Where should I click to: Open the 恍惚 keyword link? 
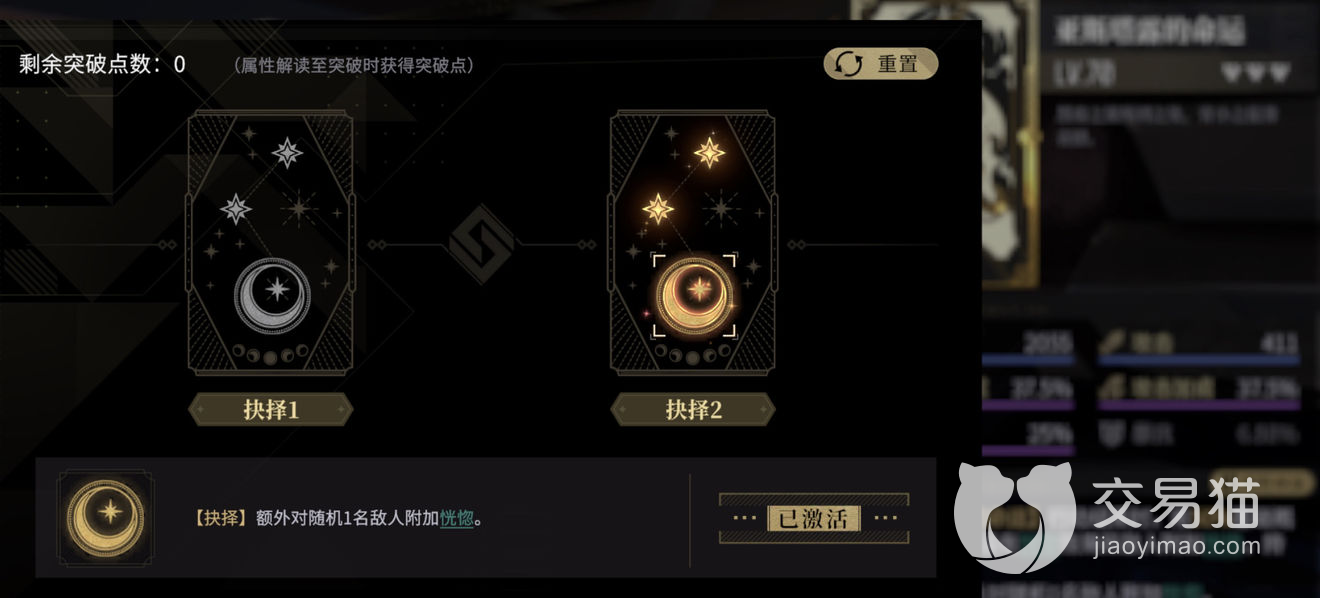(456, 519)
